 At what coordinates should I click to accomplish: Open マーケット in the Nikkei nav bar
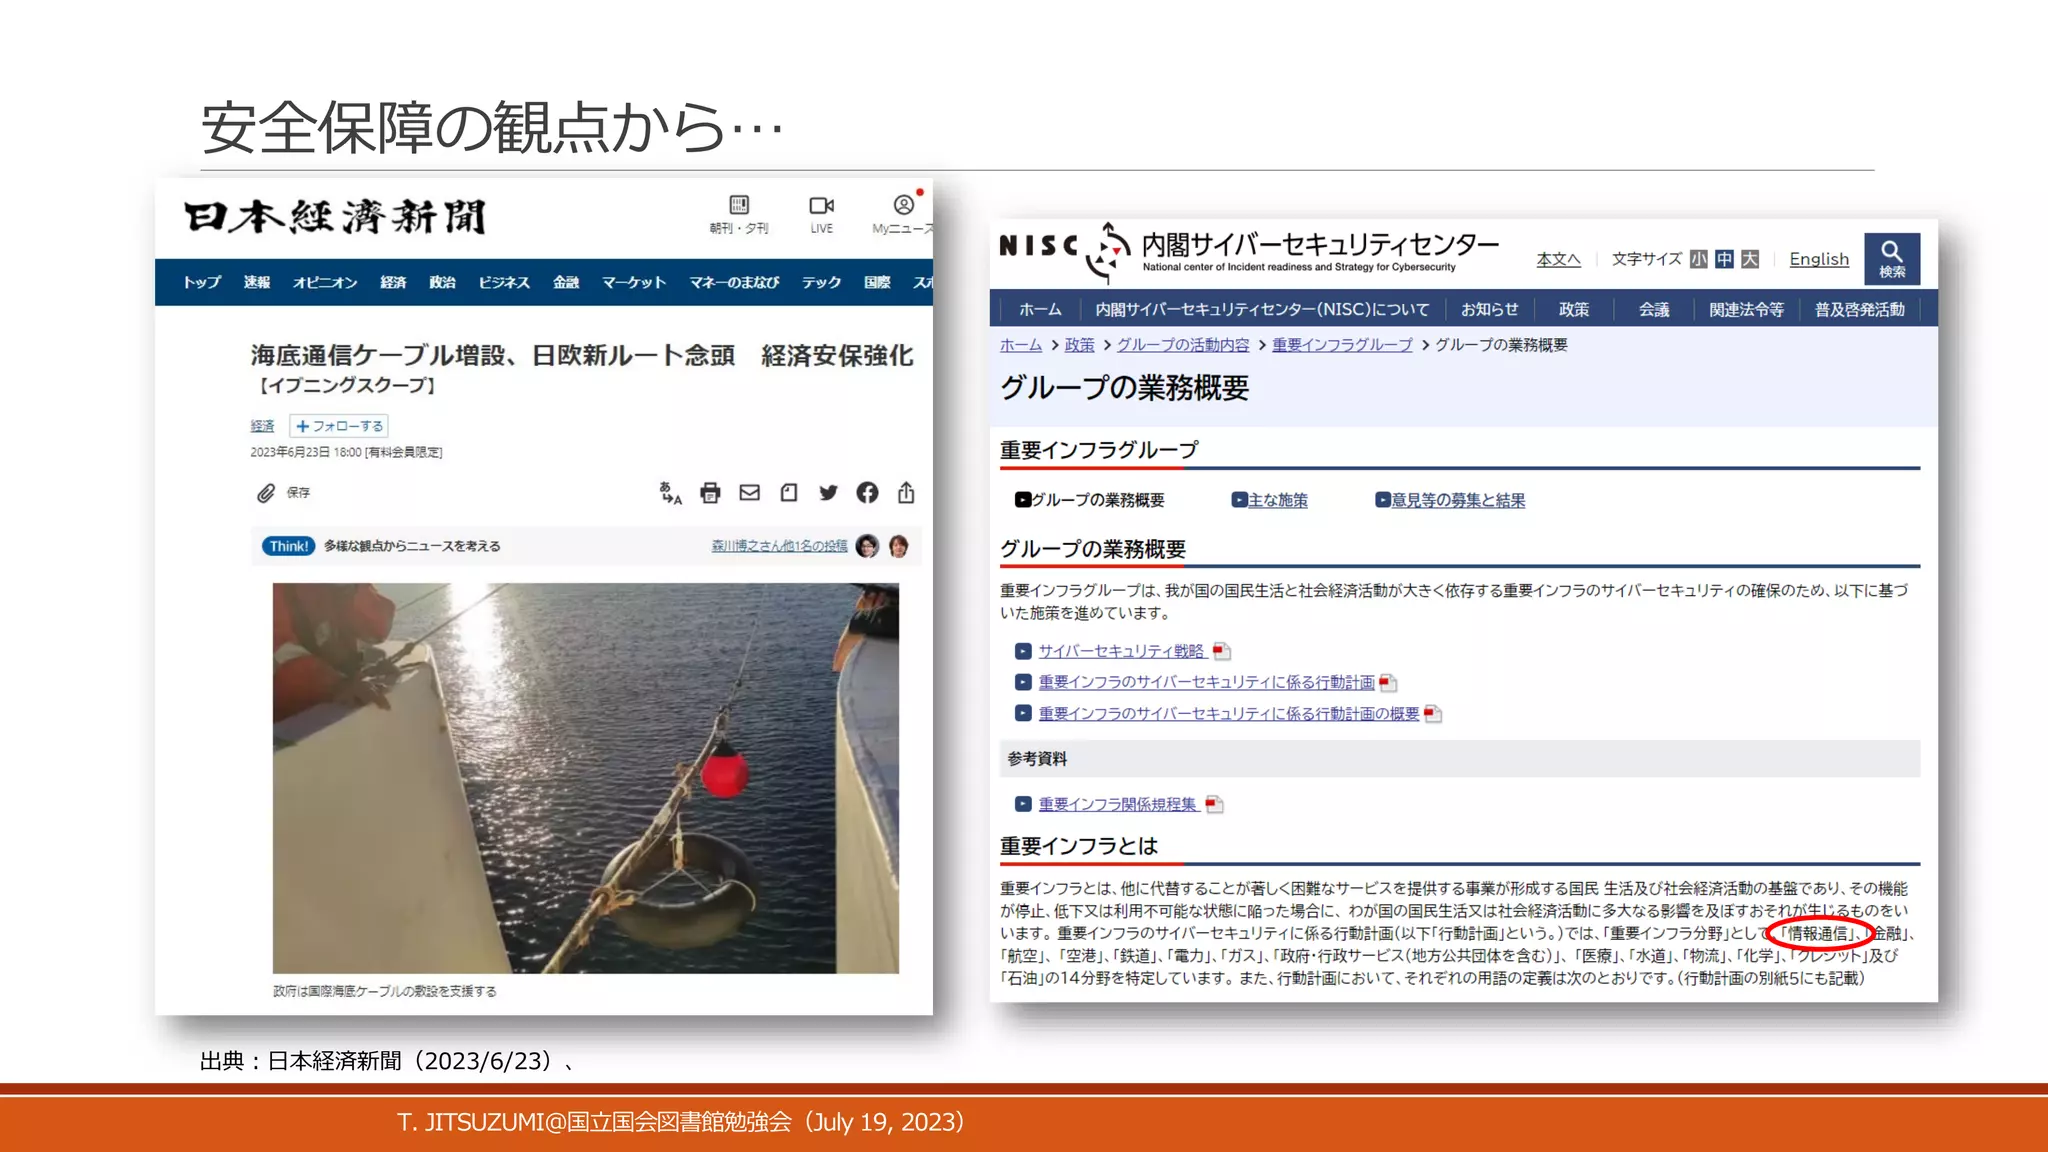[634, 282]
